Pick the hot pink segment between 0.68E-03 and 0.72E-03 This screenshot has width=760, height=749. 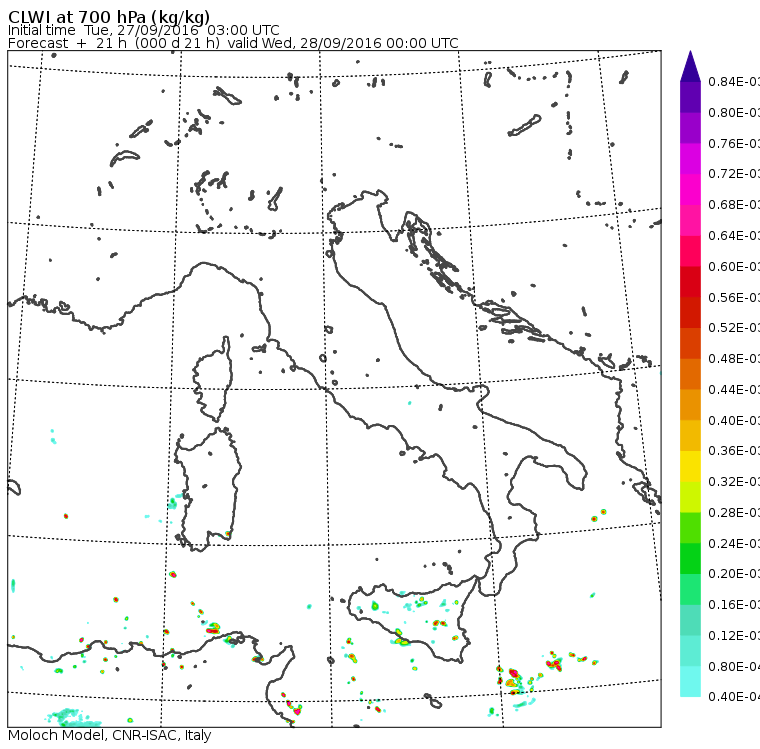pyautogui.click(x=690, y=190)
